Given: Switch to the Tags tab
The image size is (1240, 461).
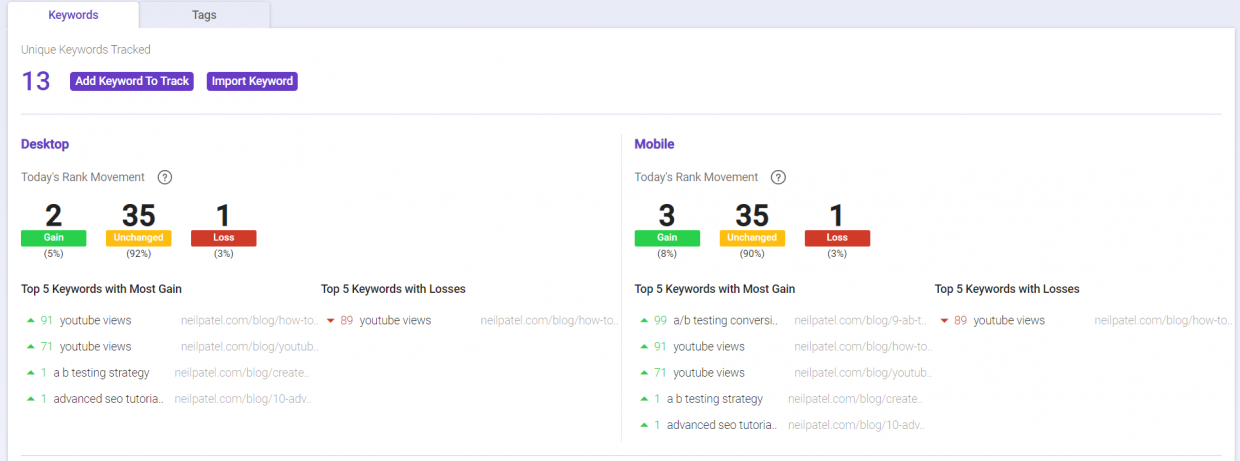Looking at the screenshot, I should pos(204,15).
